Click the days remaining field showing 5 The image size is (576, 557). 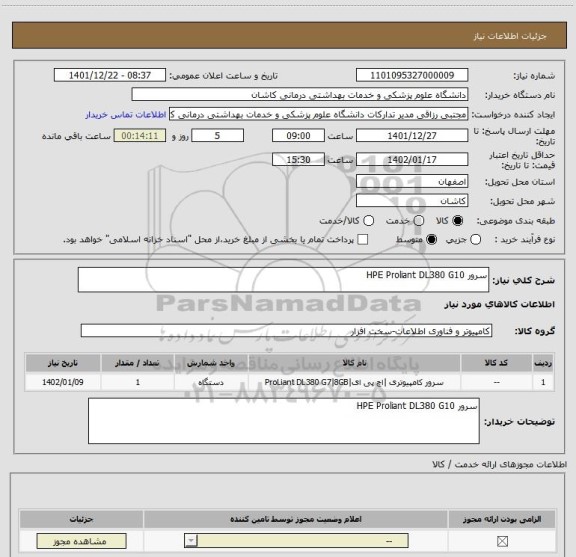[217, 136]
